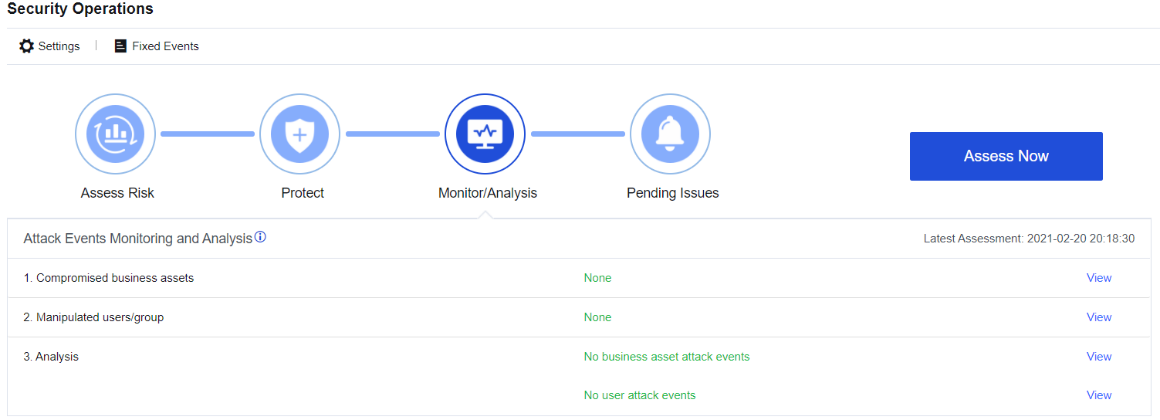This screenshot has width=1160, height=420.
Task: Click the Fixed Events label
Action: click(x=165, y=46)
